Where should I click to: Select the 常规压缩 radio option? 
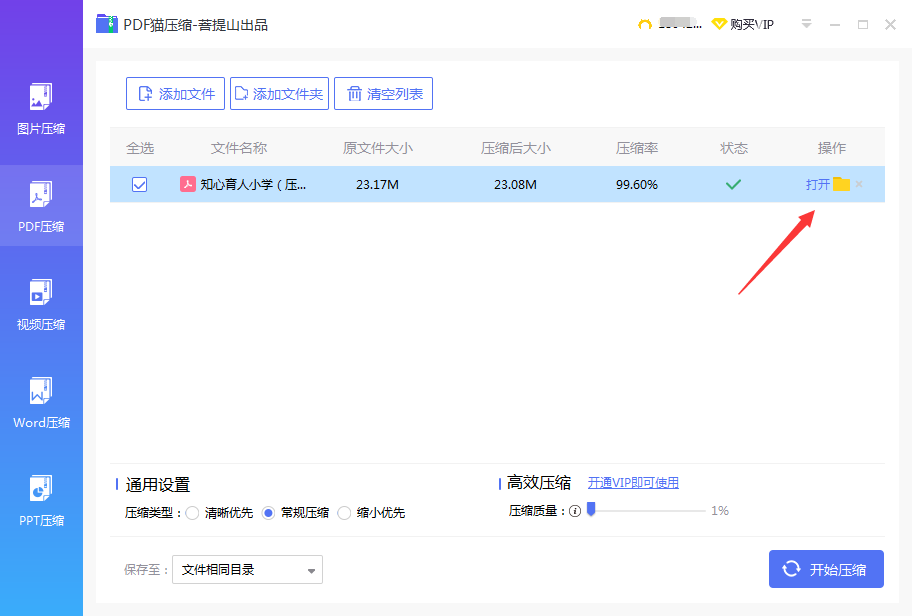pos(268,512)
